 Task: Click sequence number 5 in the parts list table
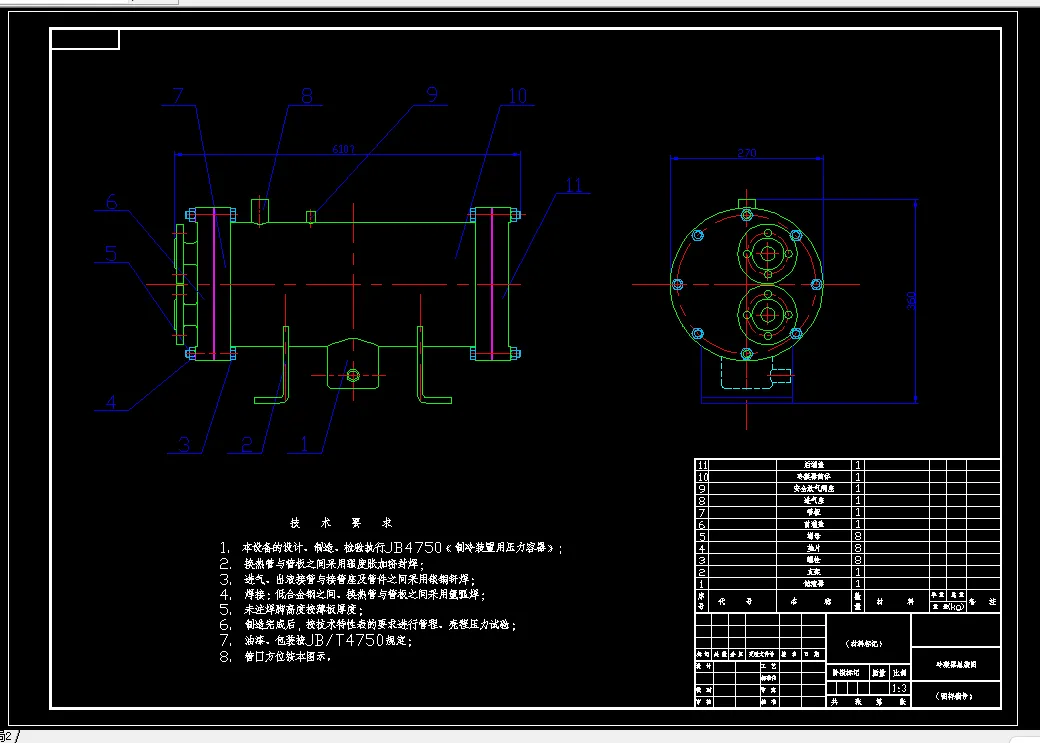[x=702, y=536]
